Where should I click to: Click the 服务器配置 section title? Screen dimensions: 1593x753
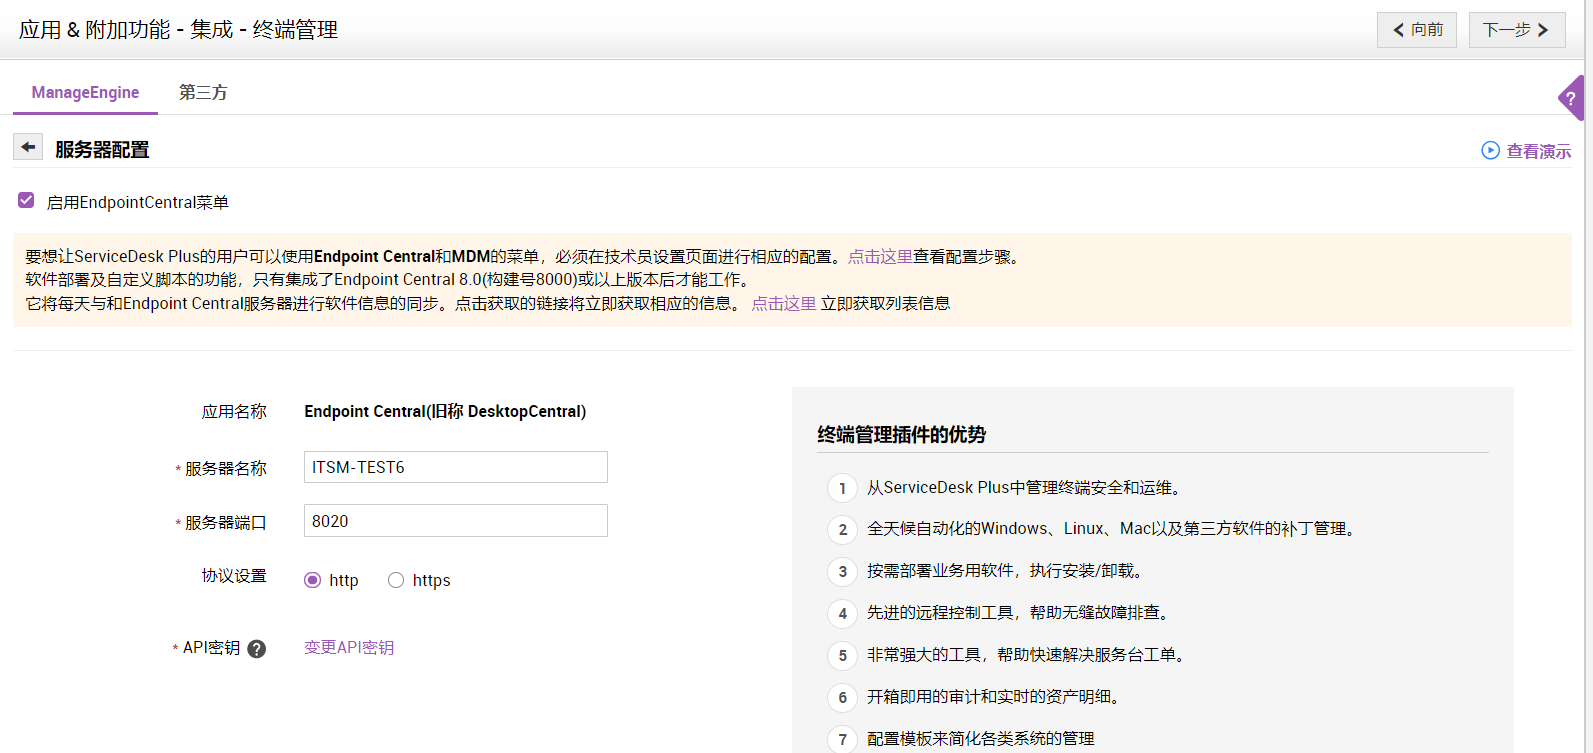click(102, 150)
